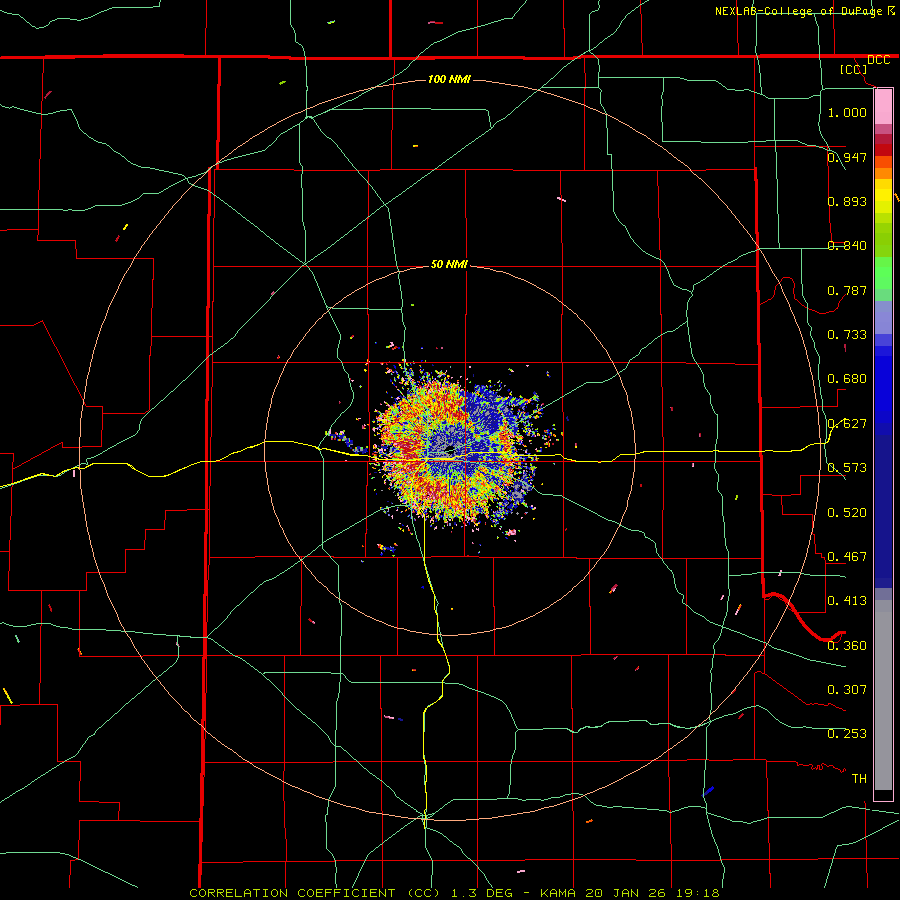Click the 1.000 value on the scale
Image resolution: width=900 pixels, height=900 pixels.
[x=847, y=112]
